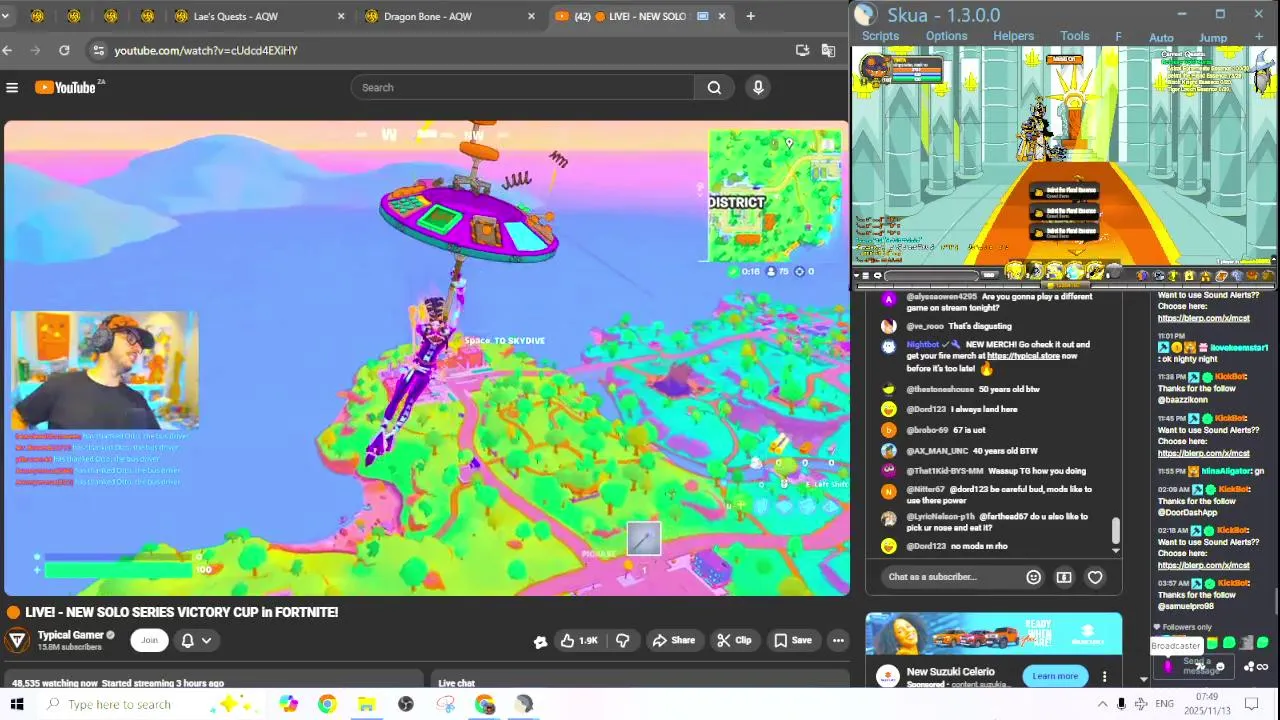
Task: Click the install/cast icon beside translate icon
Action: coord(802,50)
